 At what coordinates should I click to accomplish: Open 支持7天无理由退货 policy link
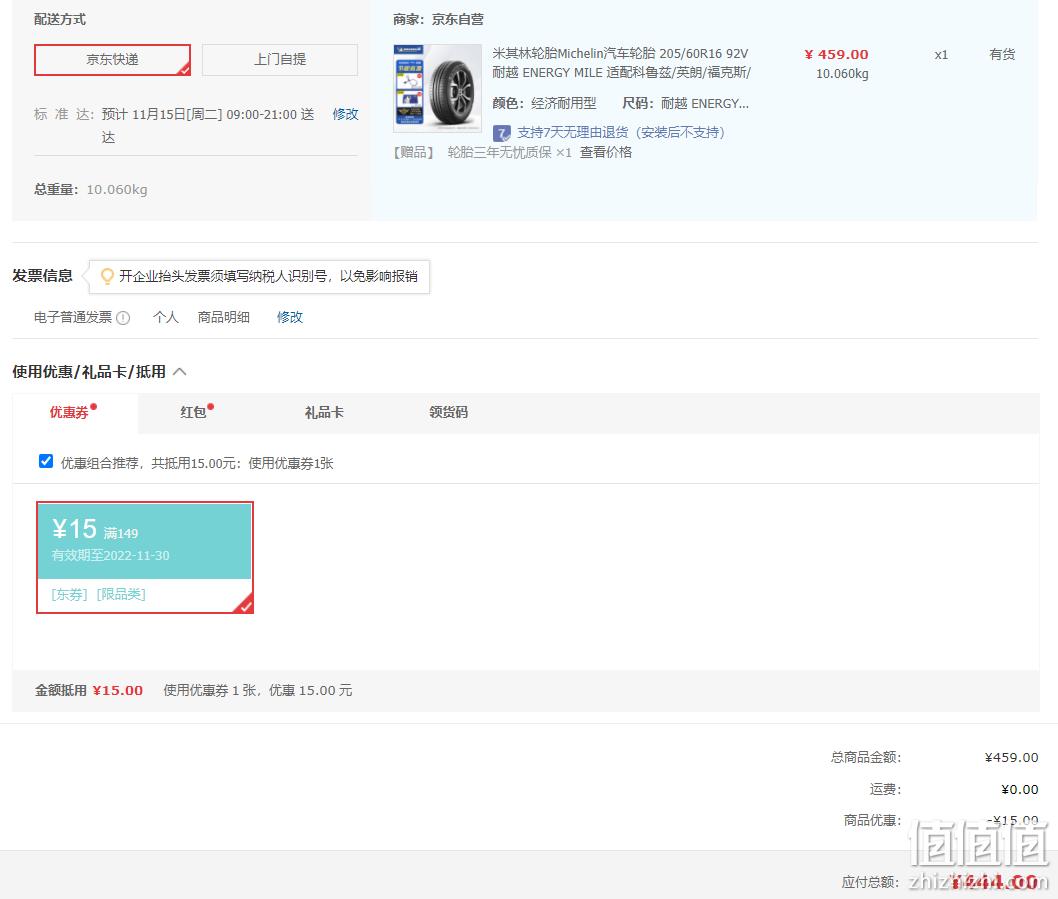click(x=621, y=132)
